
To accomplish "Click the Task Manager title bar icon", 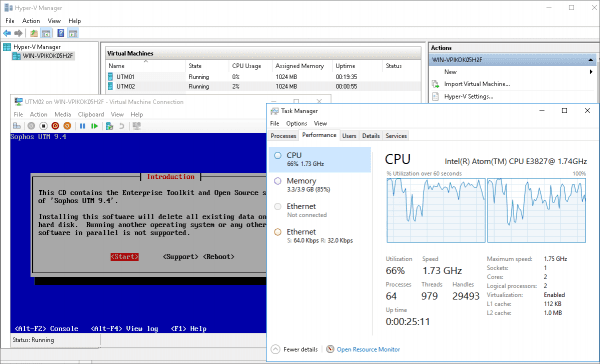I will coord(275,111).
